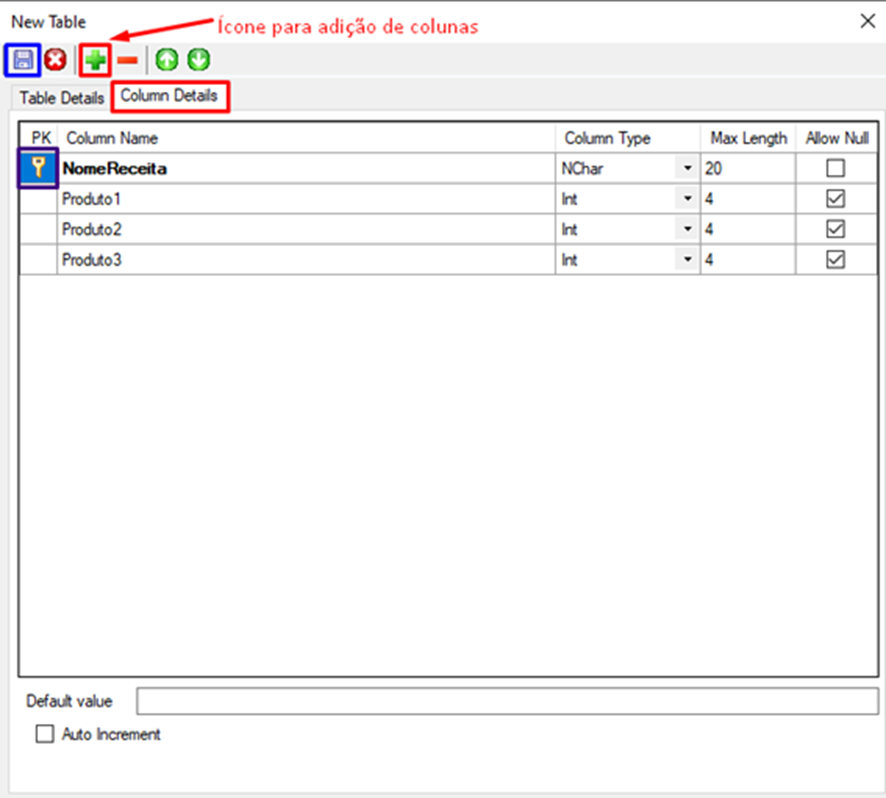The height and width of the screenshot is (798, 886).
Task: Remove column using red minus icon
Action: click(x=127, y=61)
